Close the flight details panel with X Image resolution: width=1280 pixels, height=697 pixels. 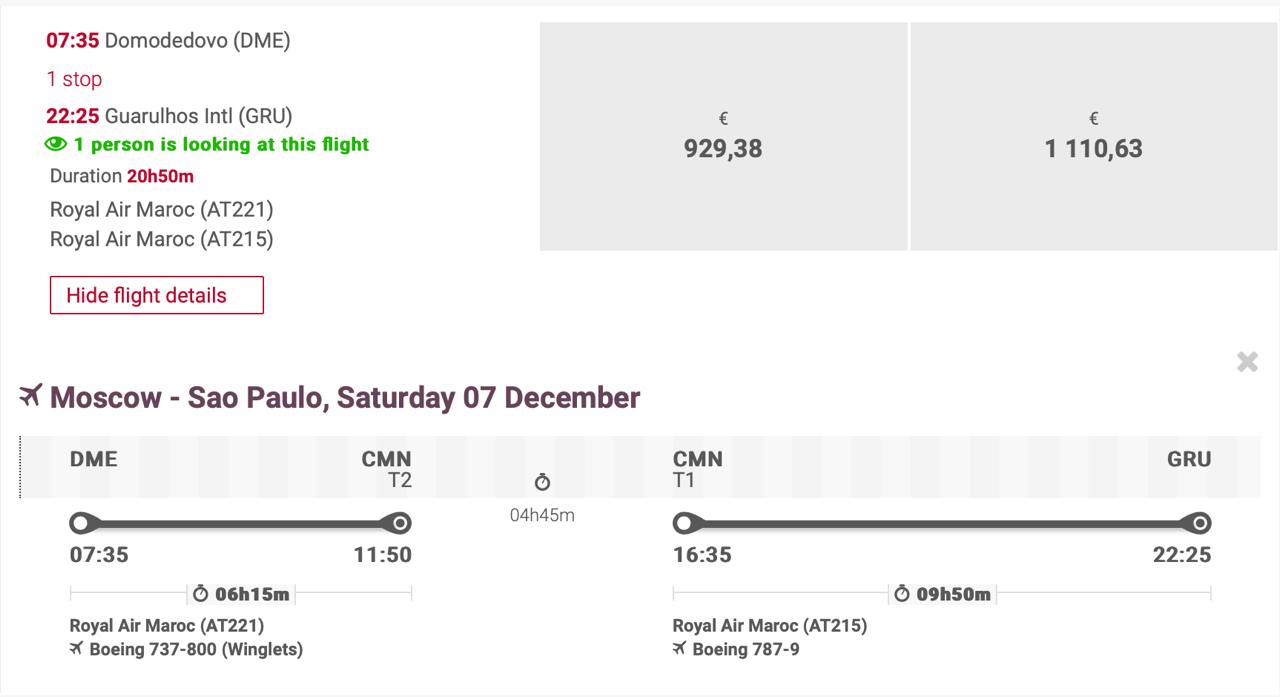(x=1246, y=362)
